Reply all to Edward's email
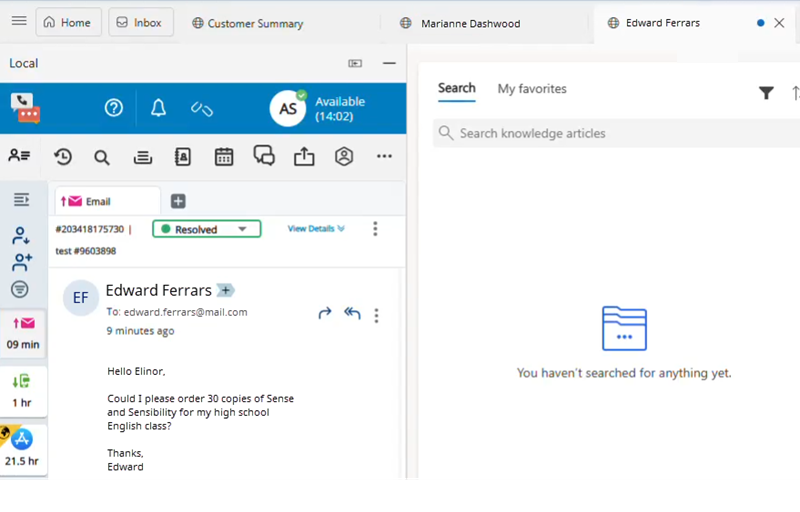The height and width of the screenshot is (512, 800). (x=352, y=313)
